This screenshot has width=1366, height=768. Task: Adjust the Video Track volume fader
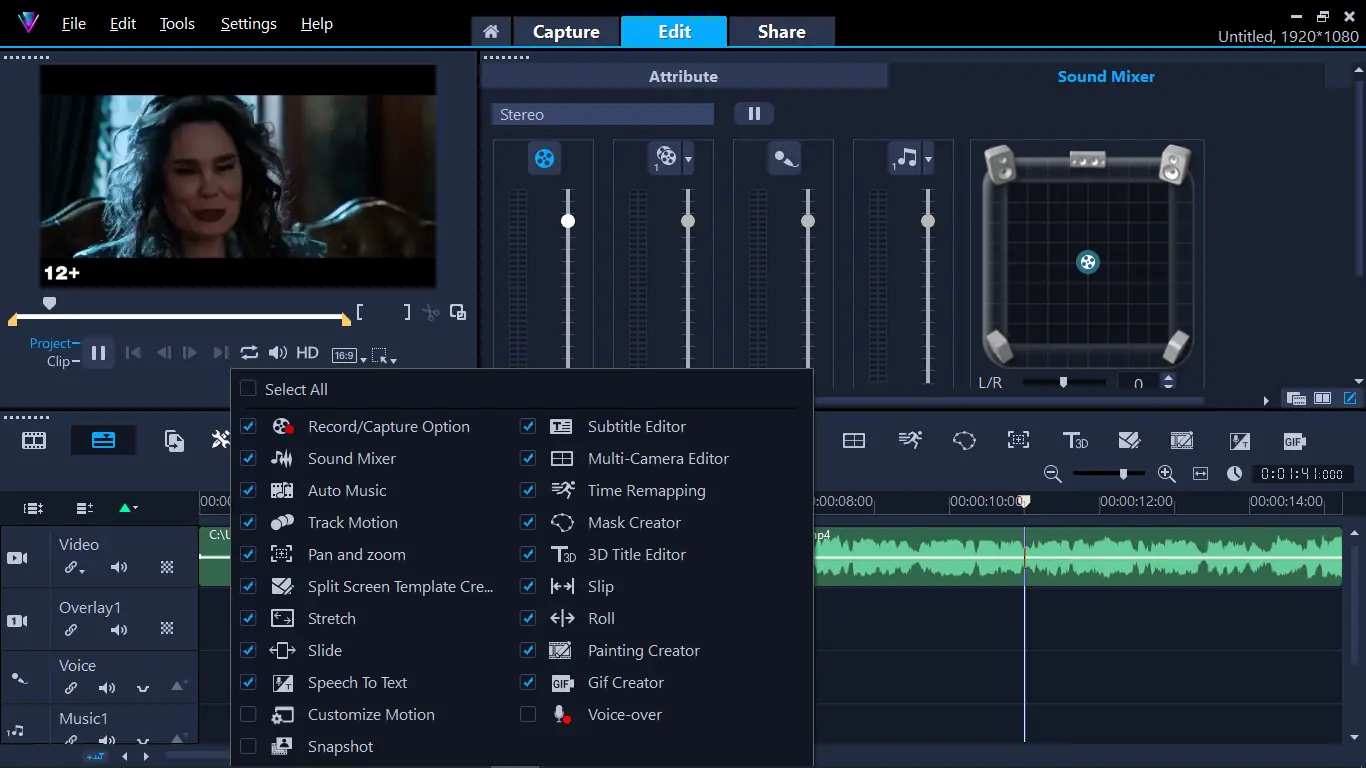pyautogui.click(x=568, y=221)
